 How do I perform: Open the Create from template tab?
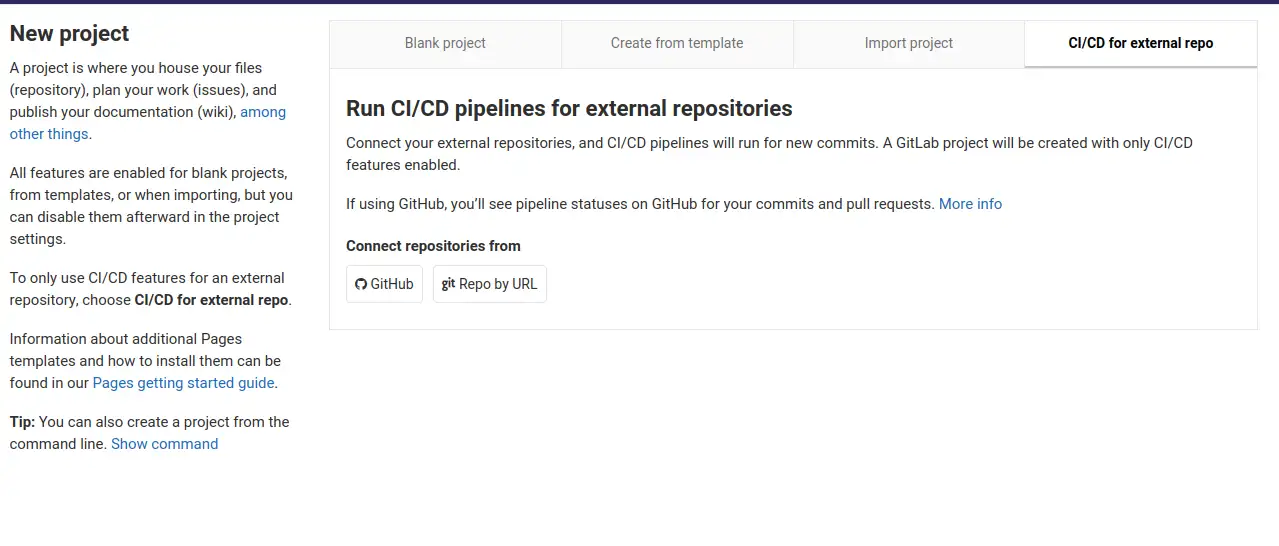pyautogui.click(x=677, y=43)
